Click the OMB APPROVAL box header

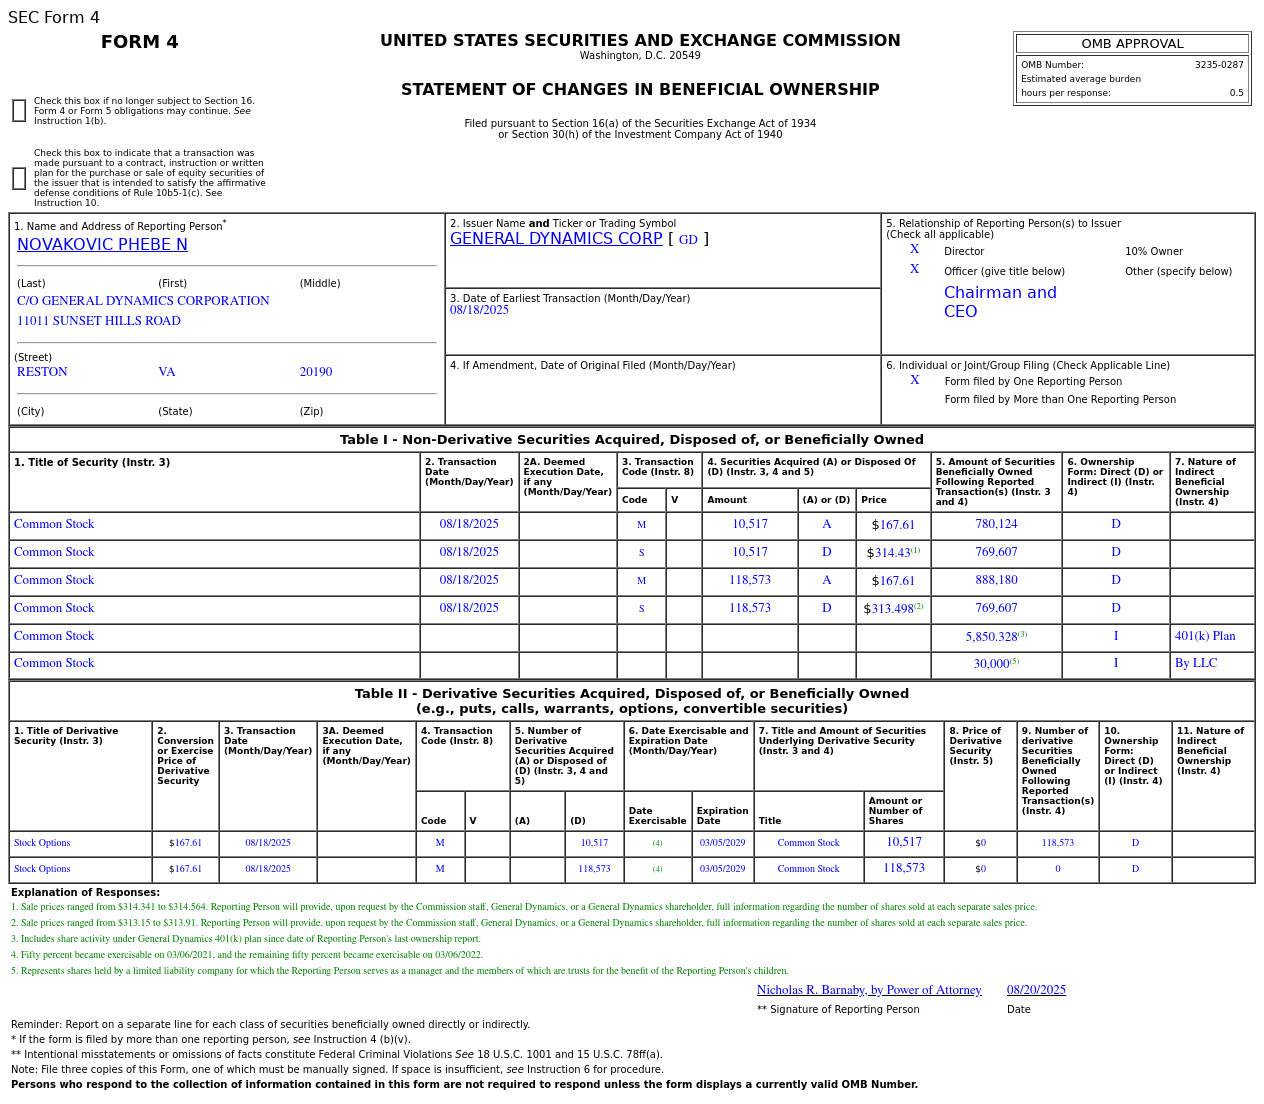(1132, 44)
